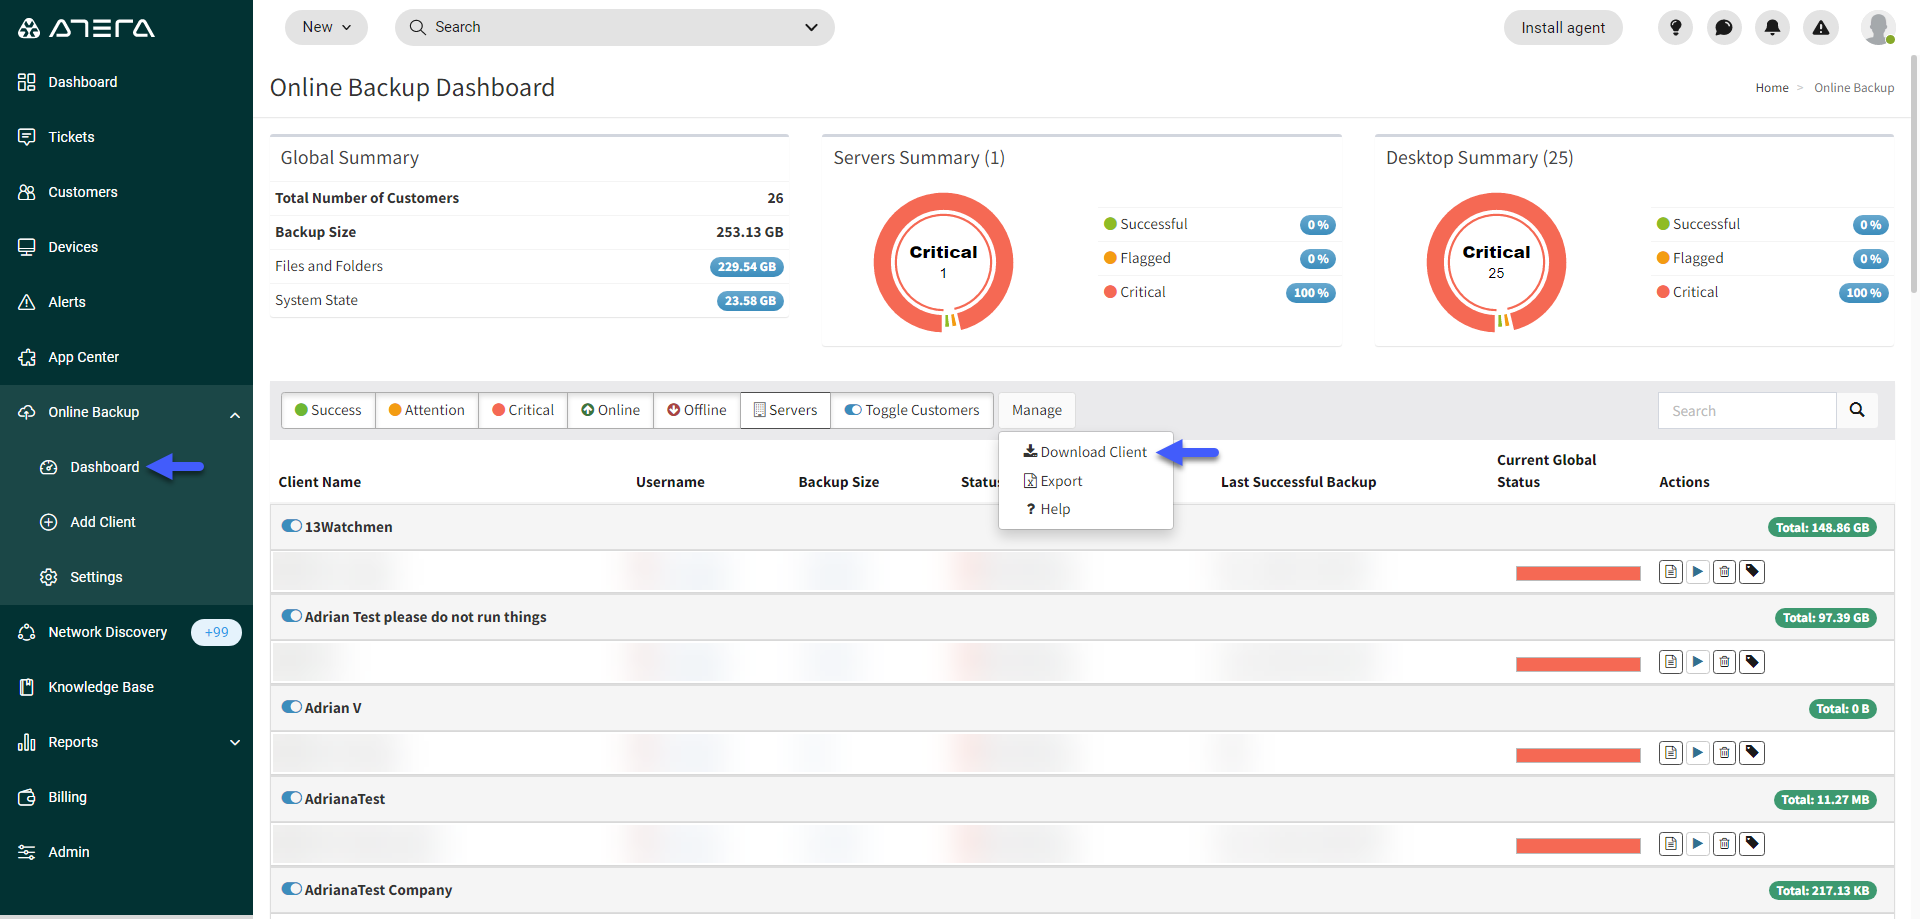Open the notifications bell icon
1920x919 pixels.
[x=1772, y=28]
